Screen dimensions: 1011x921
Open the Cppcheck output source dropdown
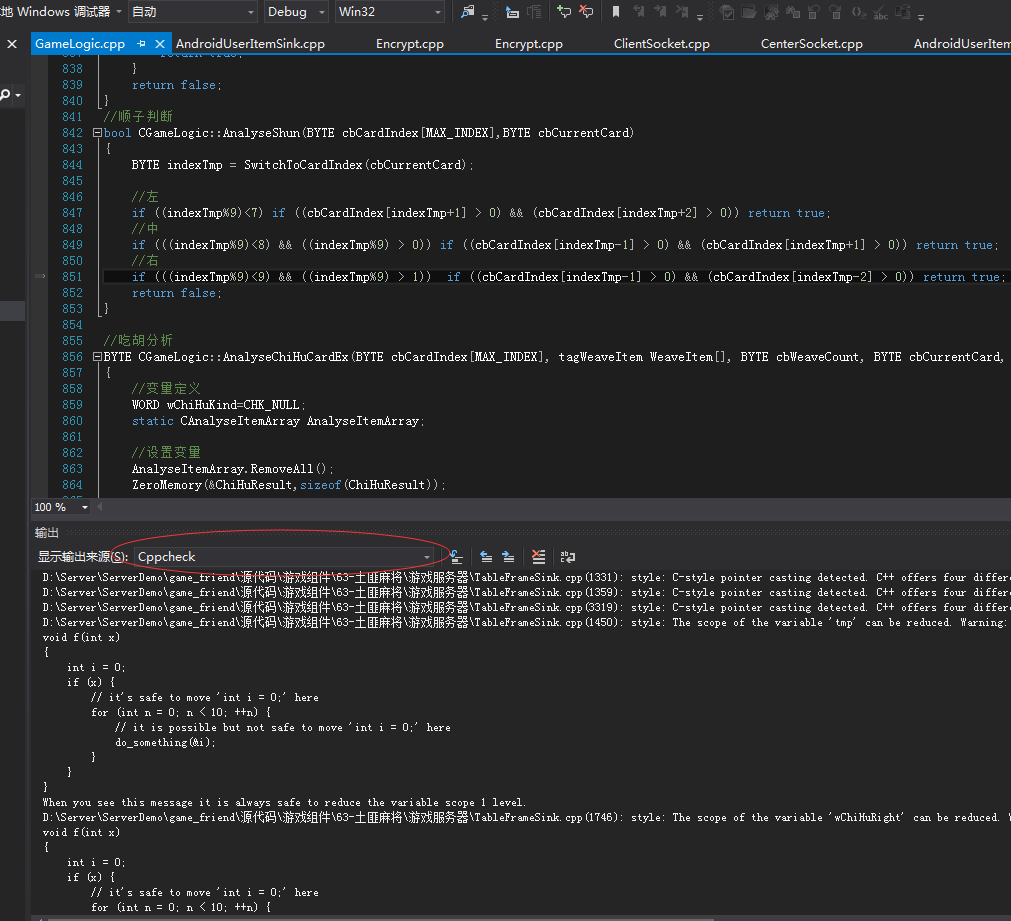(x=284, y=557)
